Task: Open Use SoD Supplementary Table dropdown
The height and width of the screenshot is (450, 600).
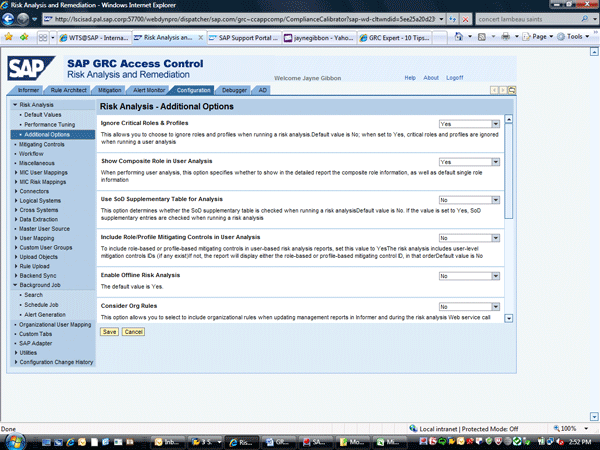Action: coord(496,200)
